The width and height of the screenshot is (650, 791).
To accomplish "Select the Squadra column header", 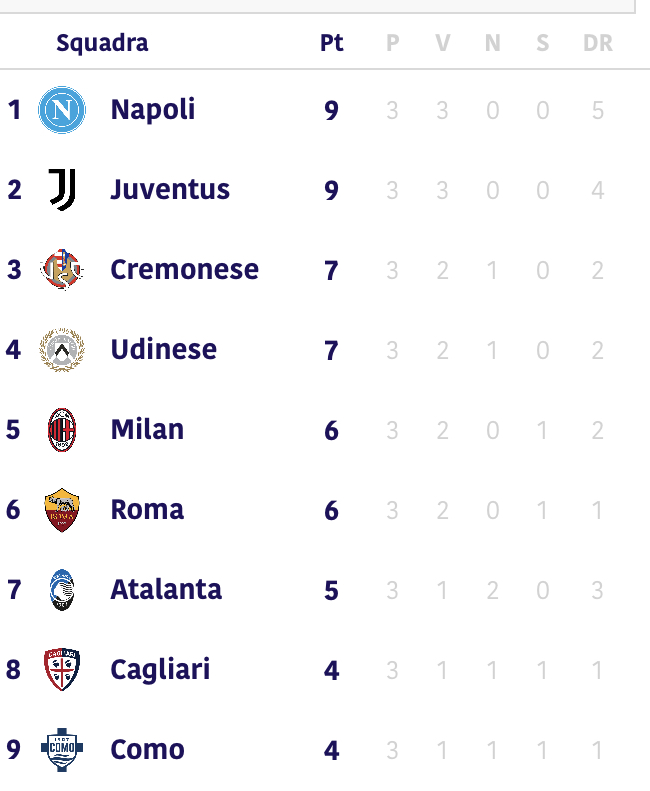I will click(x=102, y=43).
